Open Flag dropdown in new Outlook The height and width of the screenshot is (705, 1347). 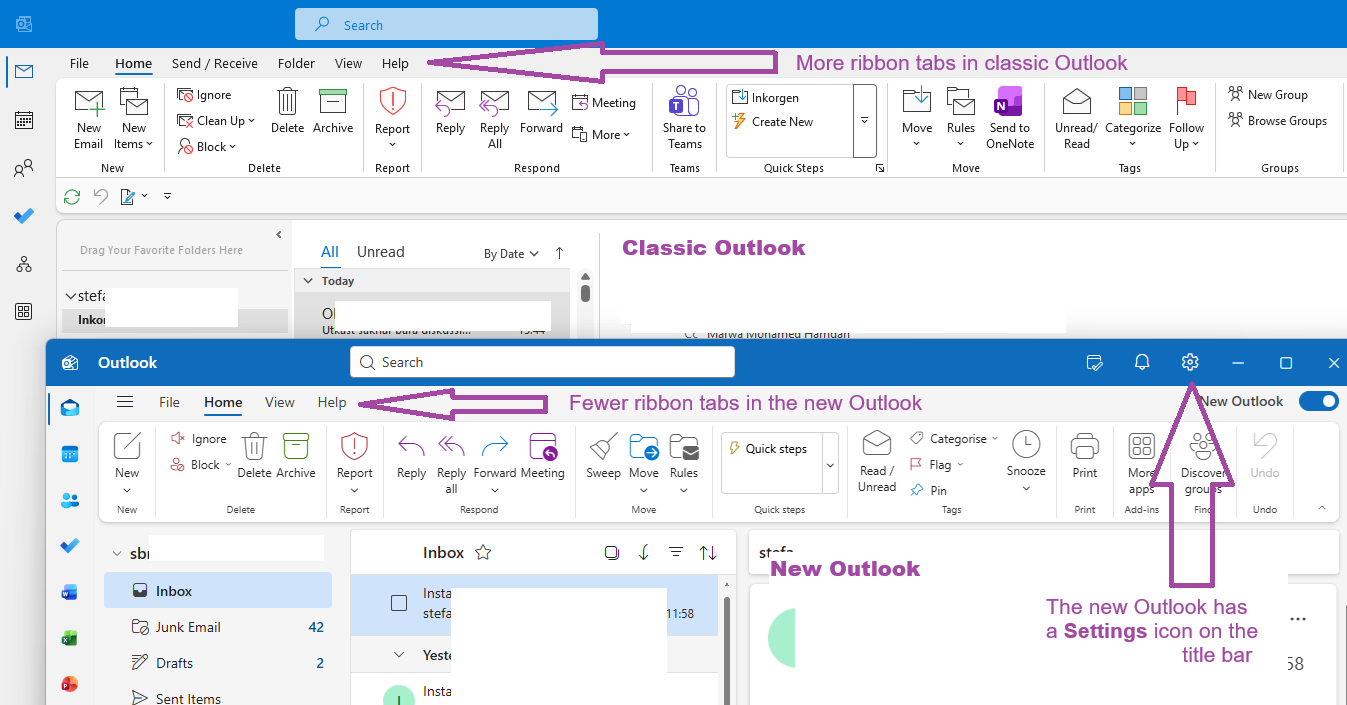(x=937, y=464)
